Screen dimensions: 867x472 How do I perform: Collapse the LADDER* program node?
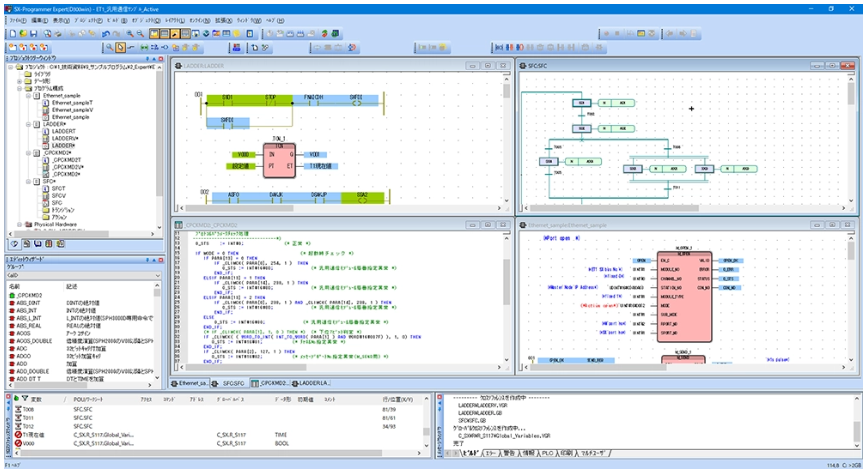[28, 123]
